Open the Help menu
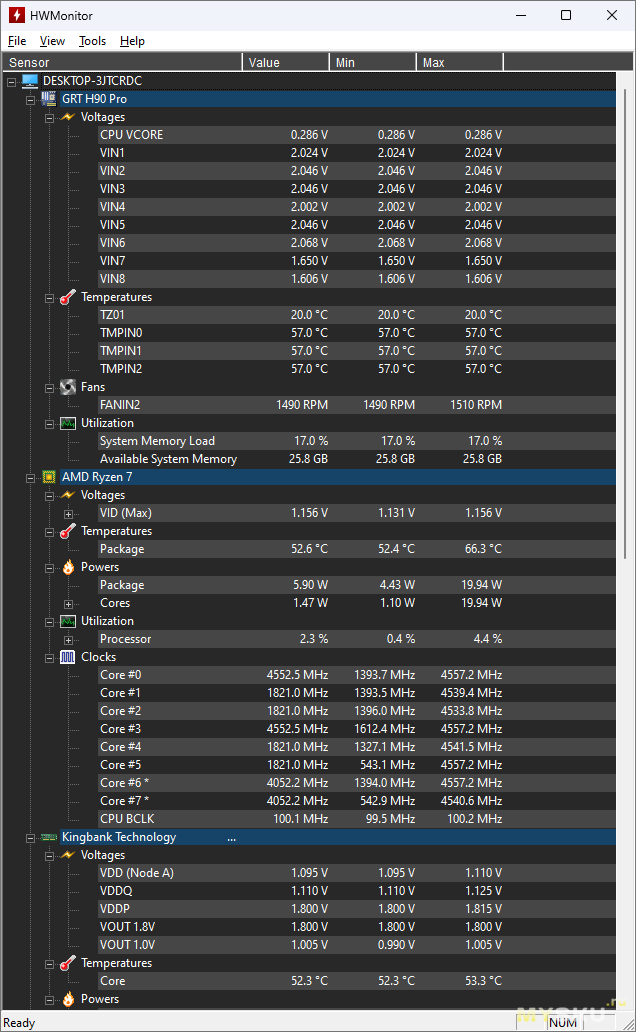This screenshot has height=1032, width=636. click(x=132, y=41)
